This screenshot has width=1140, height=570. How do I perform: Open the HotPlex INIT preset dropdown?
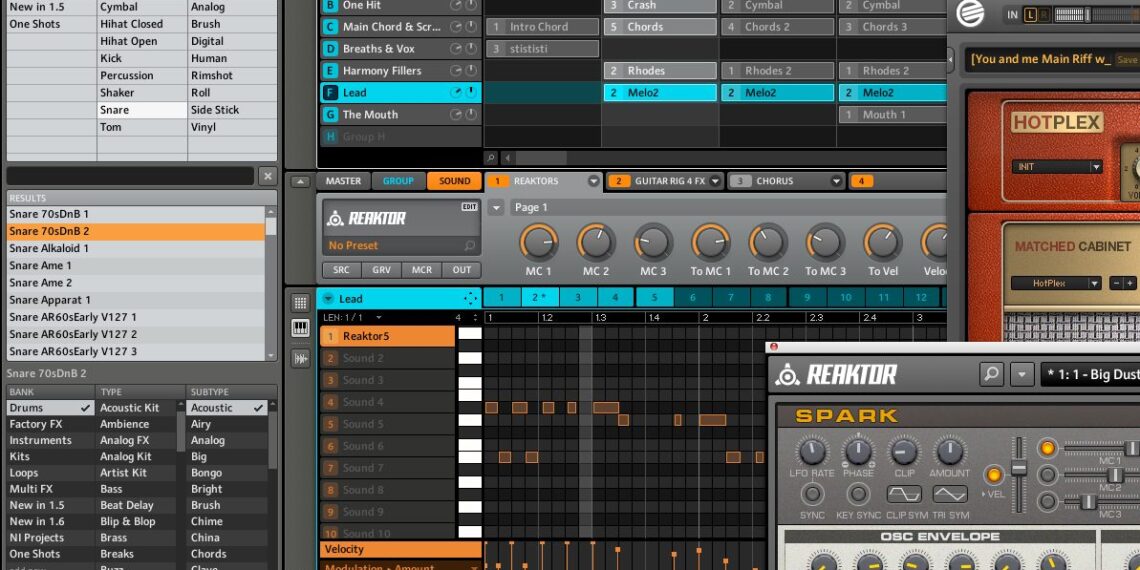coord(1096,167)
